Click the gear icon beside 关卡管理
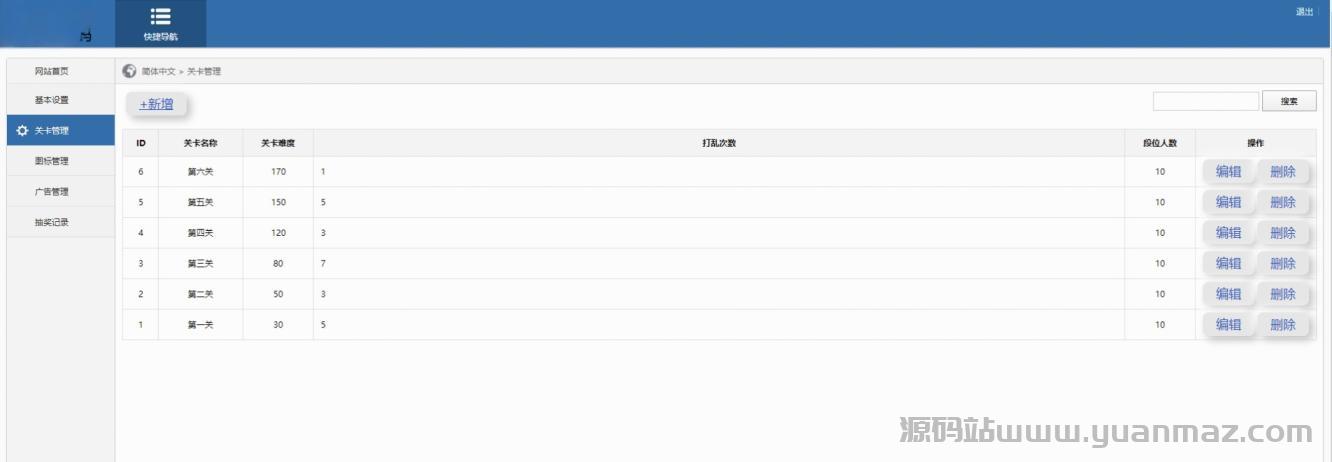 point(22,131)
